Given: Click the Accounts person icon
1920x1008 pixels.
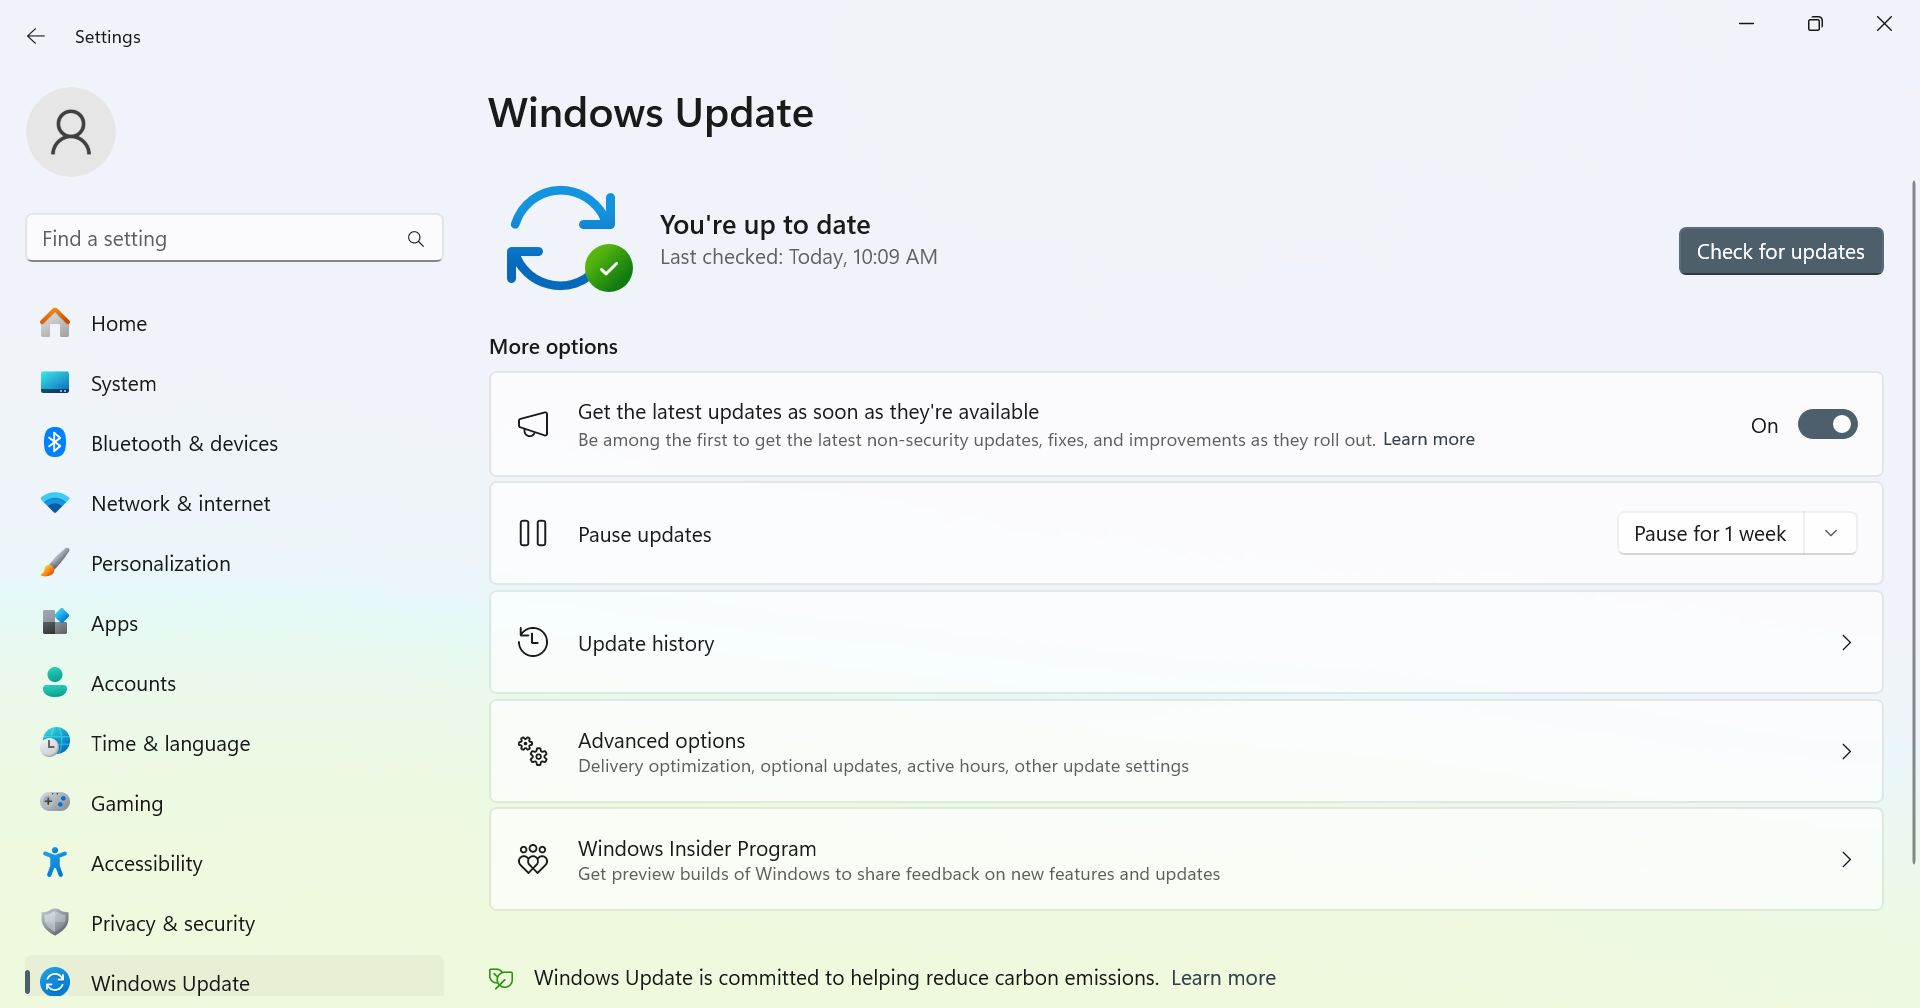Looking at the screenshot, I should click(x=55, y=682).
